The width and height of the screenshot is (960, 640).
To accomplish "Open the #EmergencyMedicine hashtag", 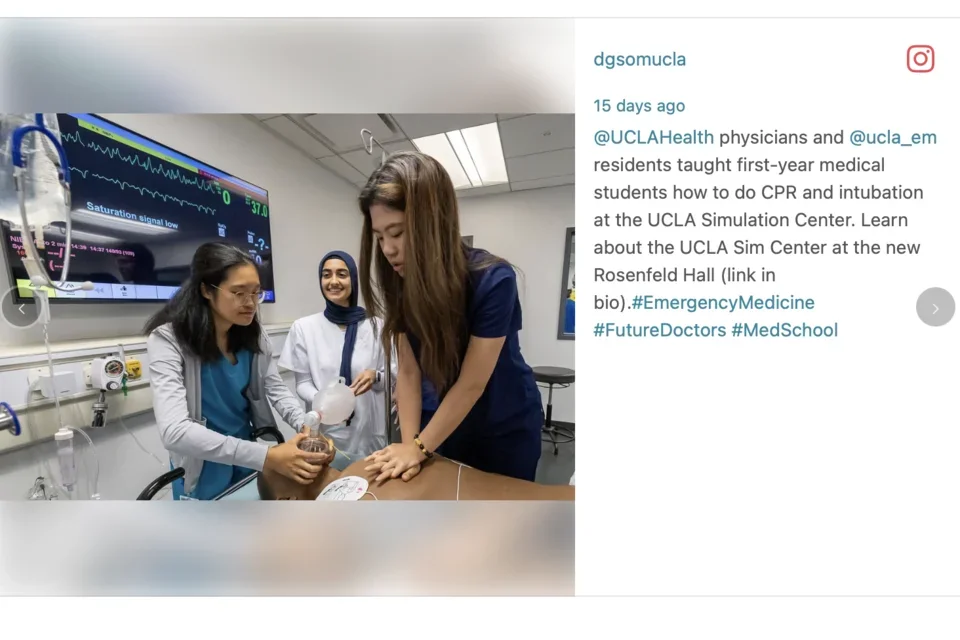I will [722, 303].
